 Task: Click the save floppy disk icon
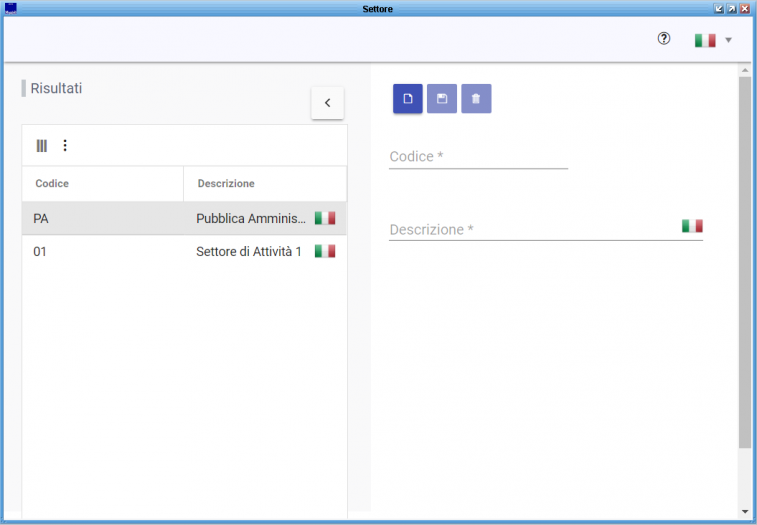pyautogui.click(x=442, y=99)
